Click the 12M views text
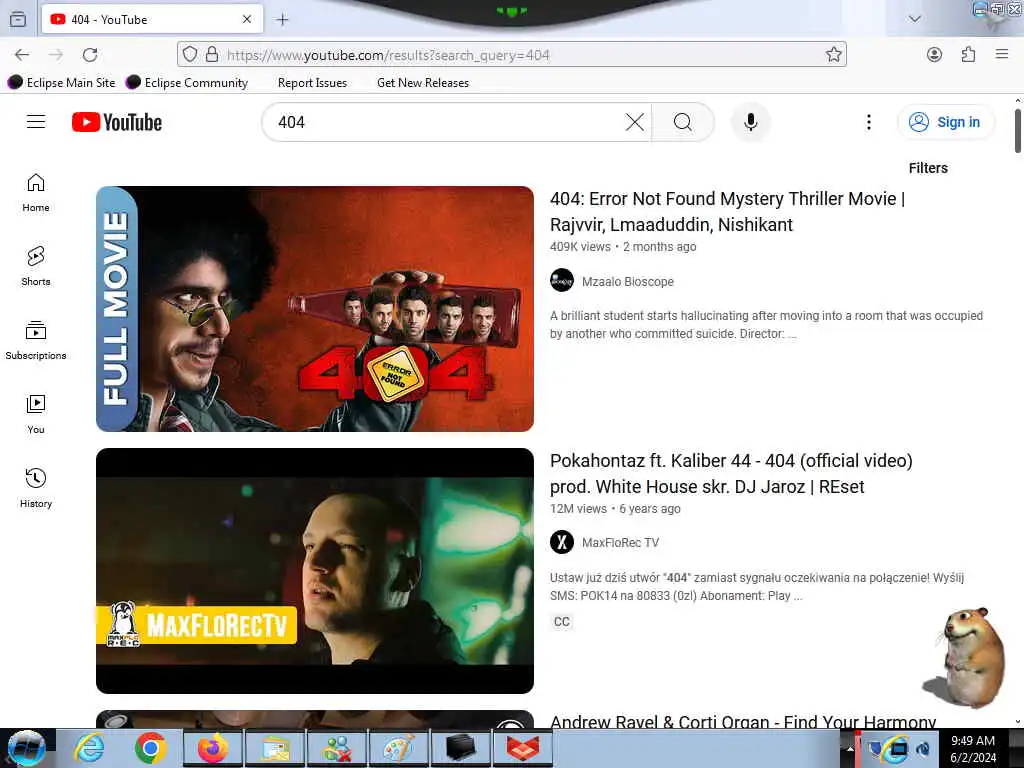Image resolution: width=1024 pixels, height=768 pixels. (x=578, y=509)
